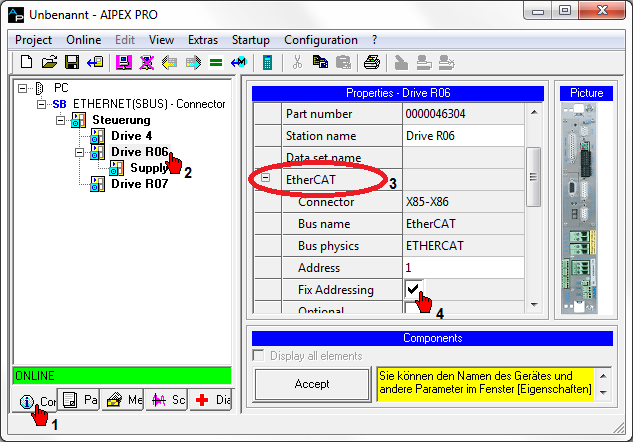Click the Drive R07 device icon

[x=97, y=184]
